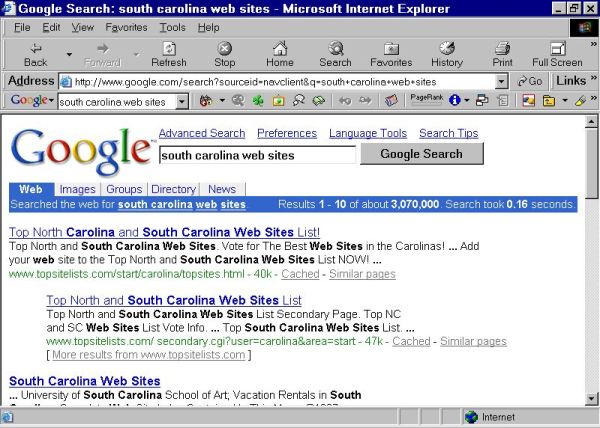Viewport: 600px width, 428px height.
Task: Click the Search Images picture icon
Action: point(278,101)
